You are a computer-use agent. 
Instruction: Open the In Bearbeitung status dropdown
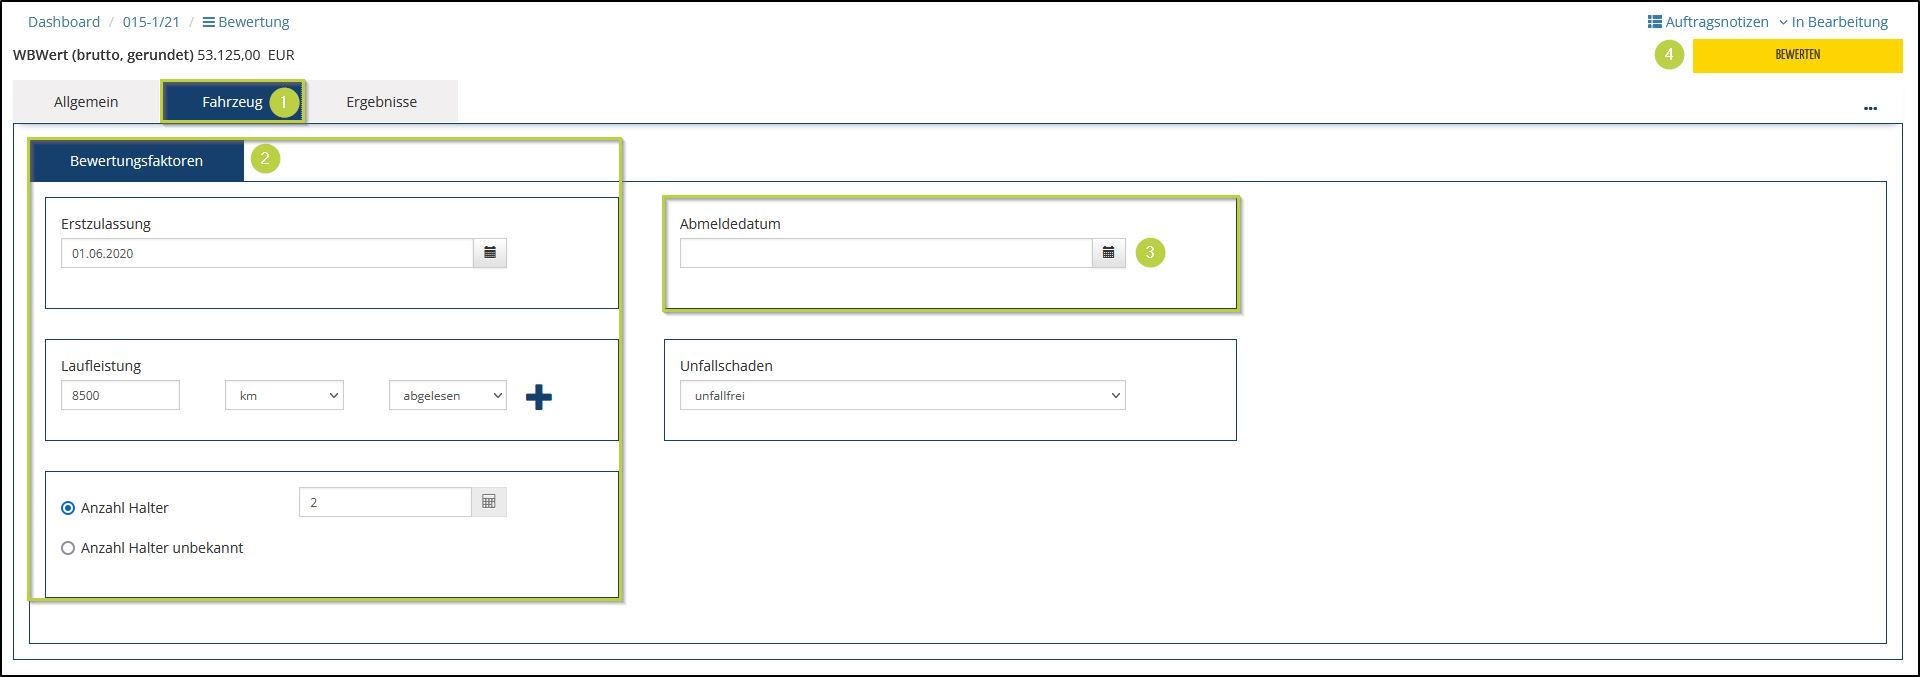coord(1833,22)
